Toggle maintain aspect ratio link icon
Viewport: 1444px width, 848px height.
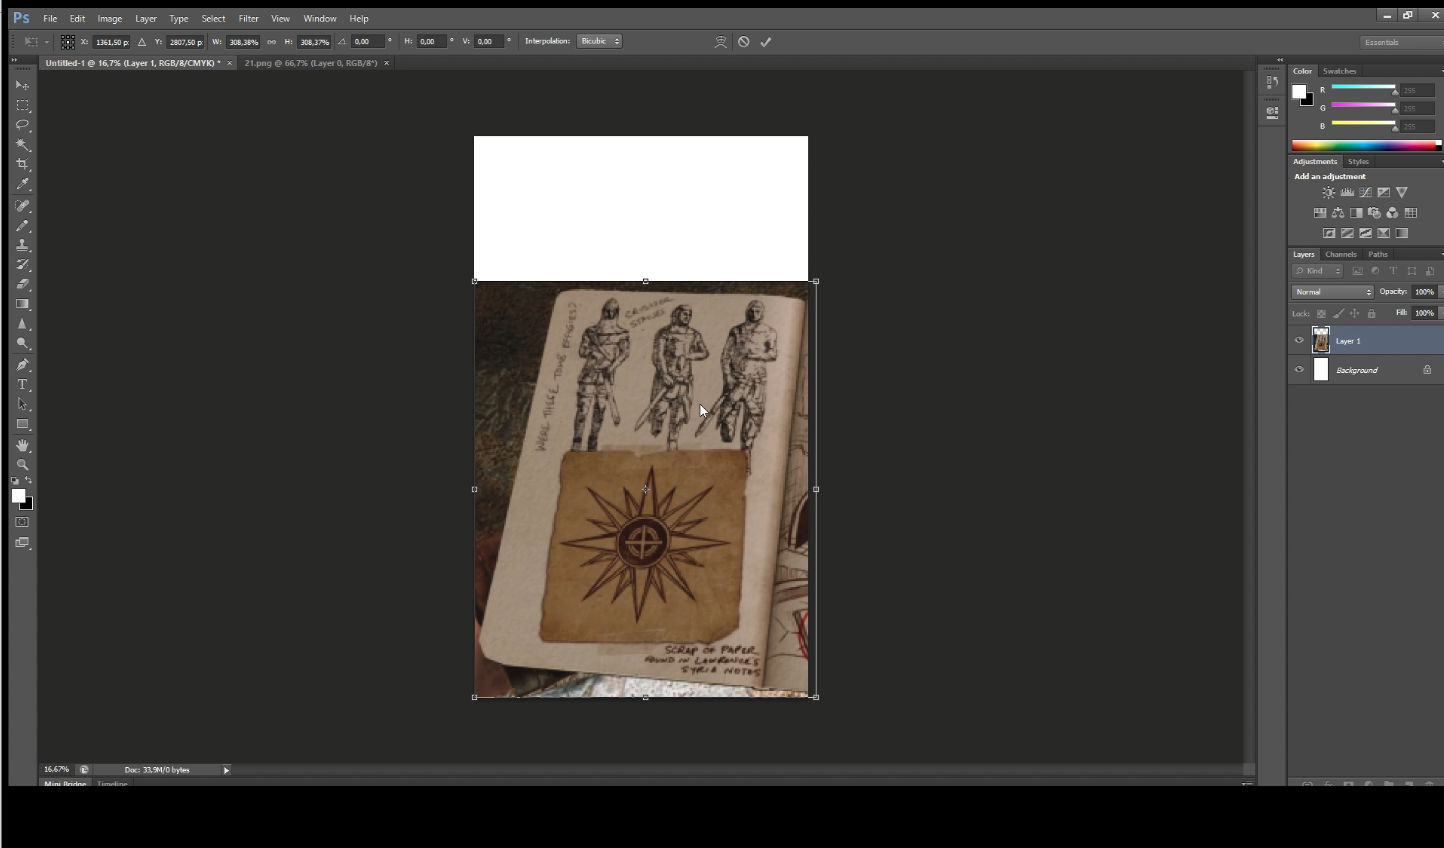[271, 41]
